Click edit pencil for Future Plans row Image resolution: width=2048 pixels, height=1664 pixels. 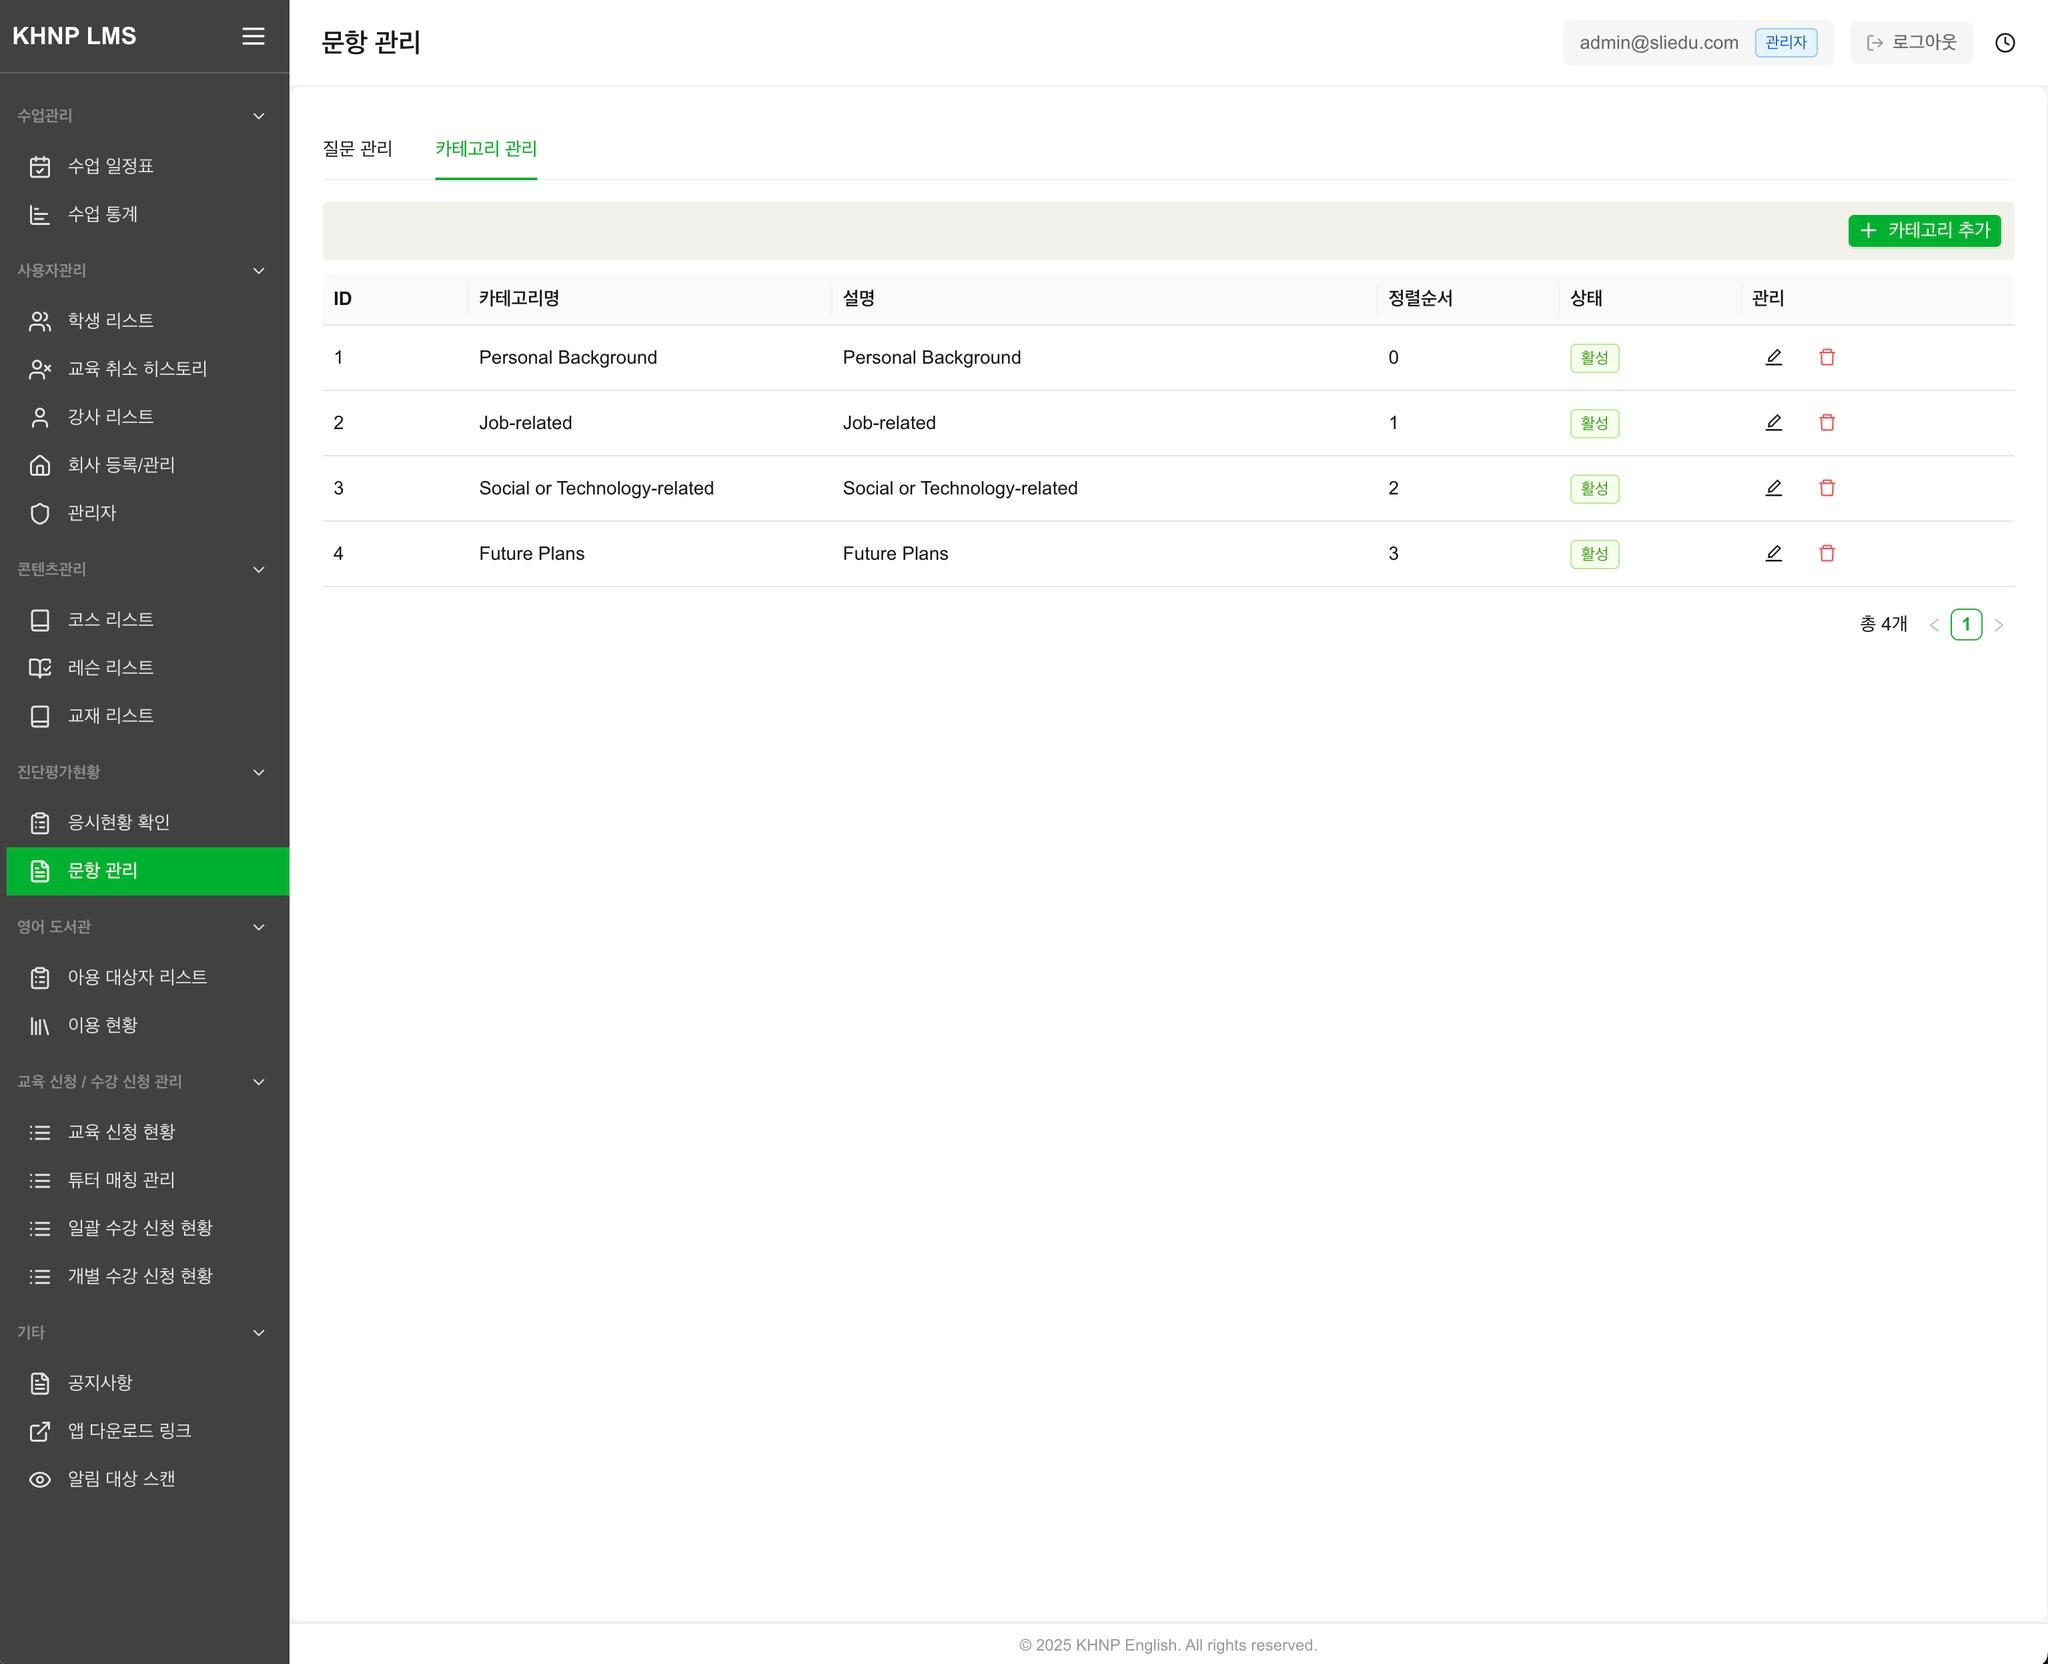(1773, 553)
